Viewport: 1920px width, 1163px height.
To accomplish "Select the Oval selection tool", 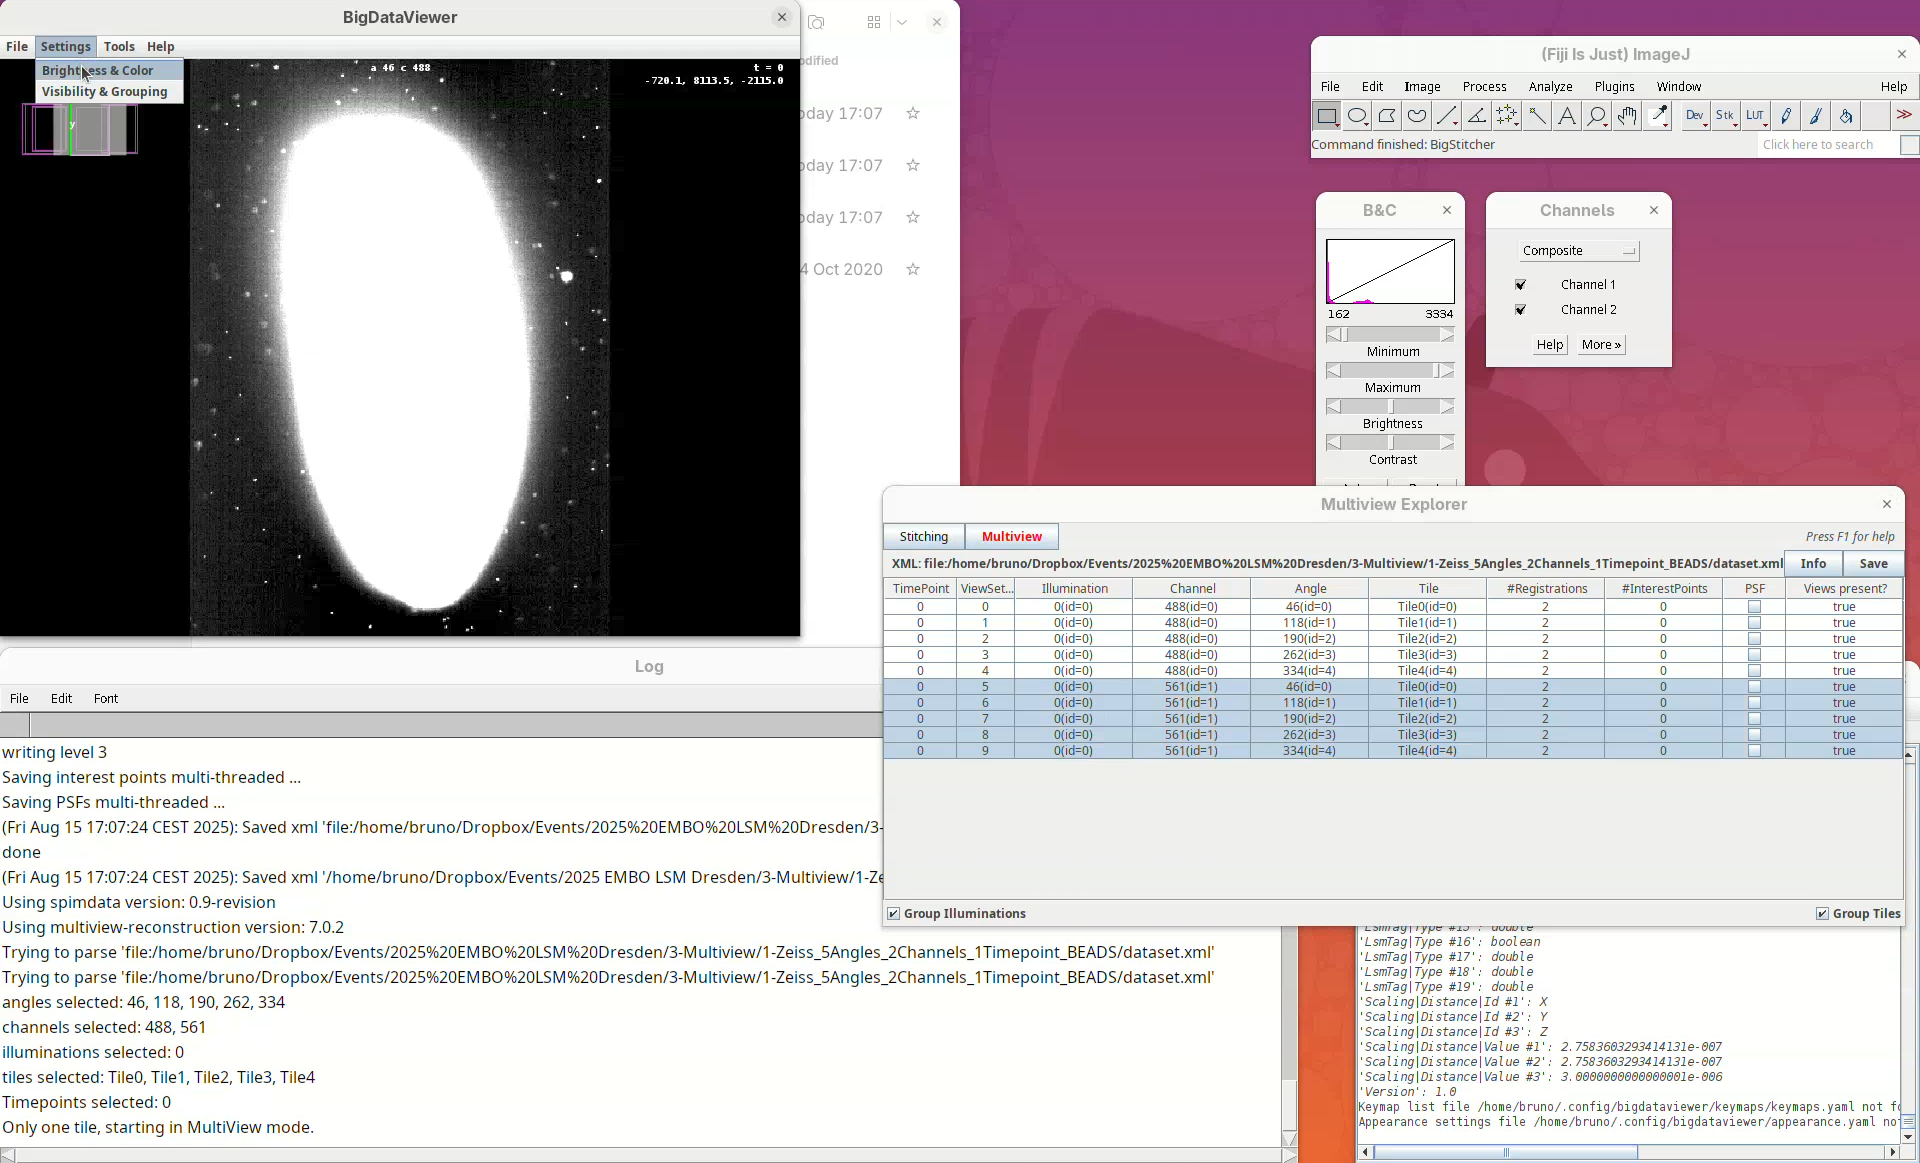I will (1357, 116).
